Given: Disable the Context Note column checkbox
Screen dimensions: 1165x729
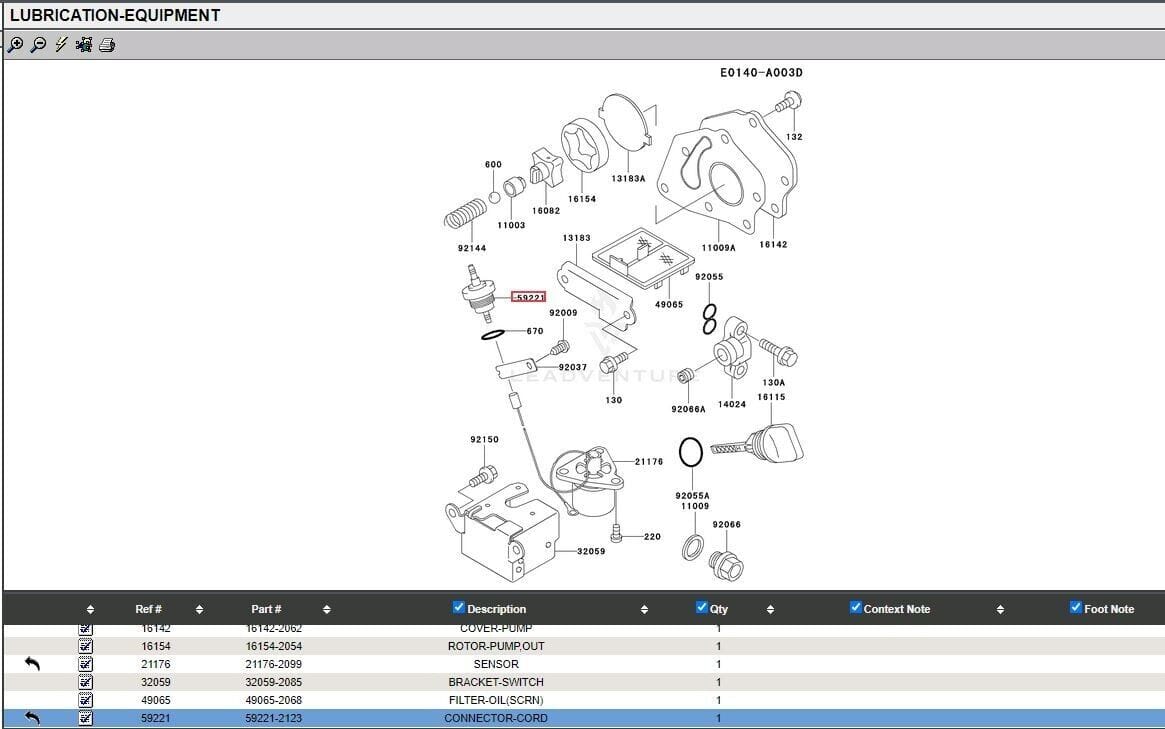Looking at the screenshot, I should coord(855,607).
